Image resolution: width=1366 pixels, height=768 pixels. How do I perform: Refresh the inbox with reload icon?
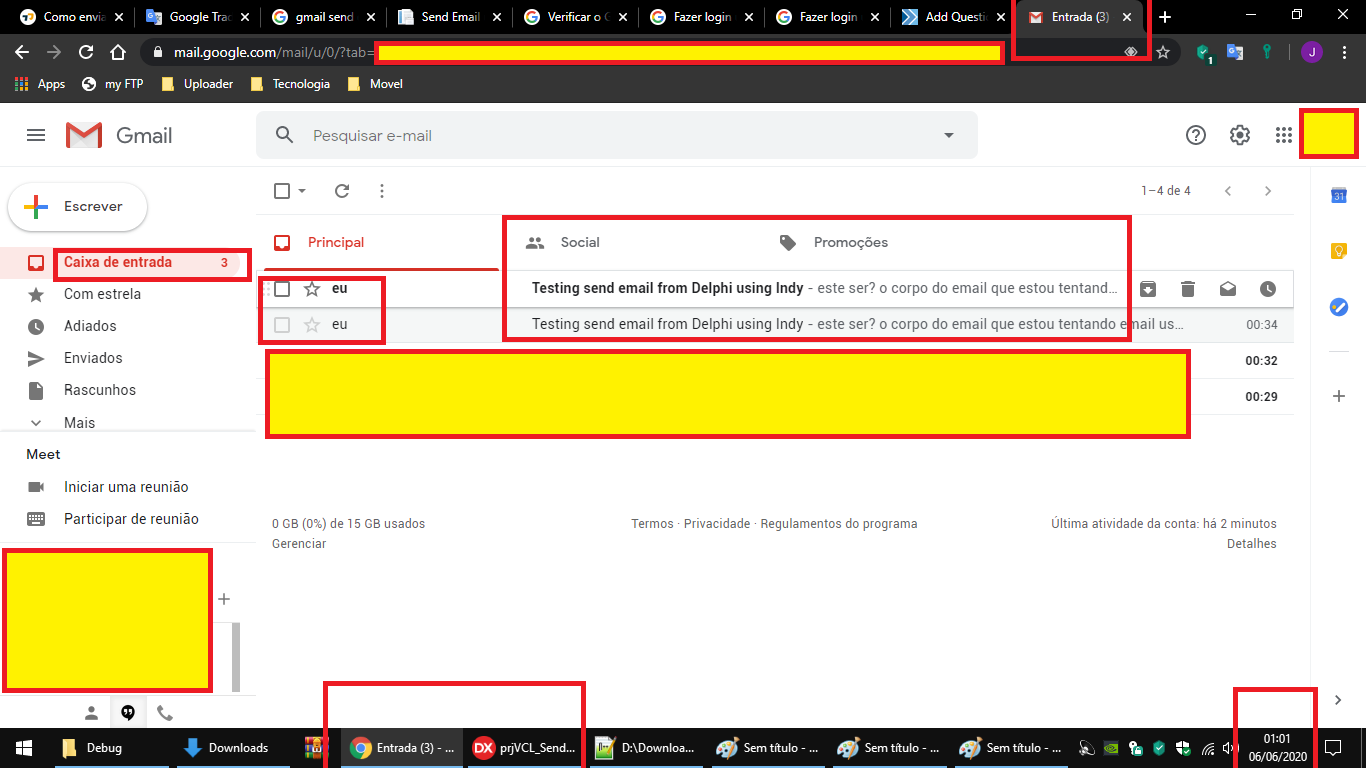(x=342, y=191)
